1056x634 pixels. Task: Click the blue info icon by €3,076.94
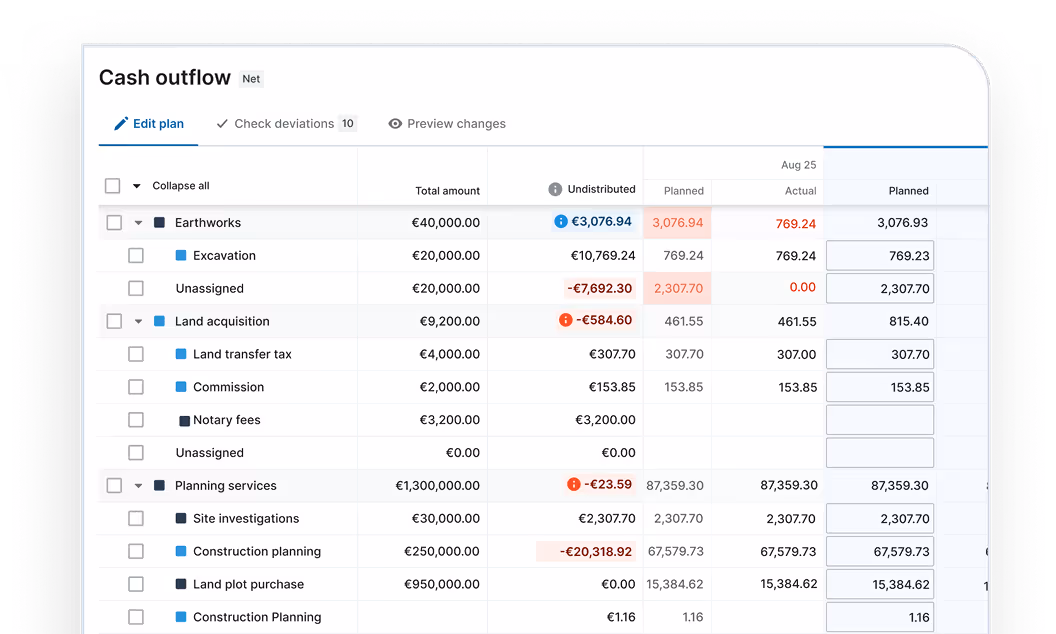coord(561,221)
